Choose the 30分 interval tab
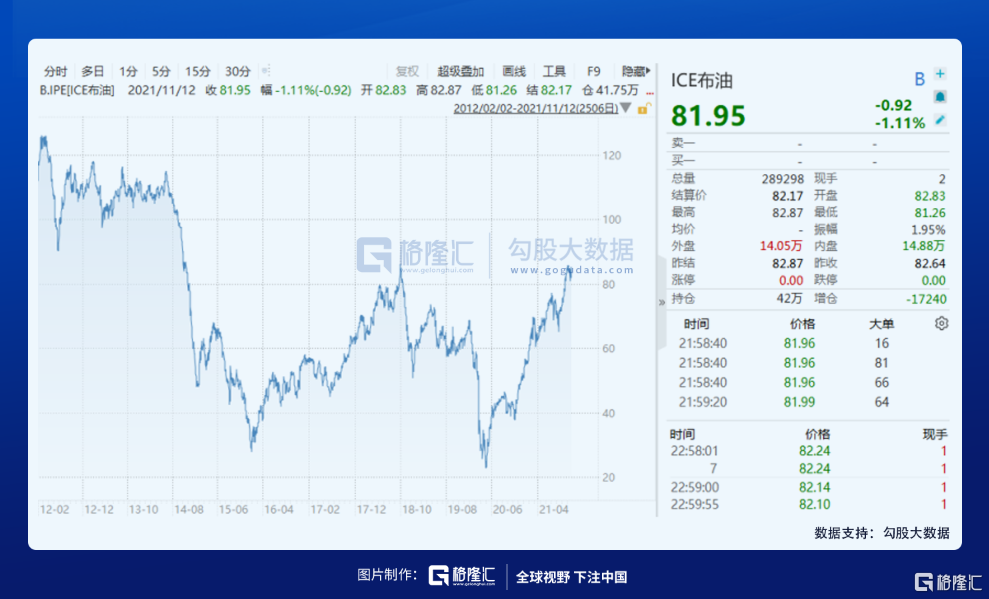This screenshot has height=599, width=989. (x=238, y=71)
